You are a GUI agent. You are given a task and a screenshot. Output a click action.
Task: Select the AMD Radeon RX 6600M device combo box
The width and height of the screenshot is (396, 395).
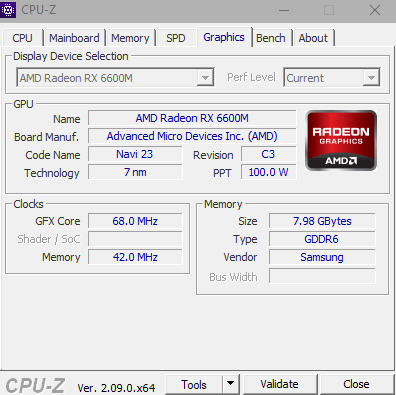point(115,78)
